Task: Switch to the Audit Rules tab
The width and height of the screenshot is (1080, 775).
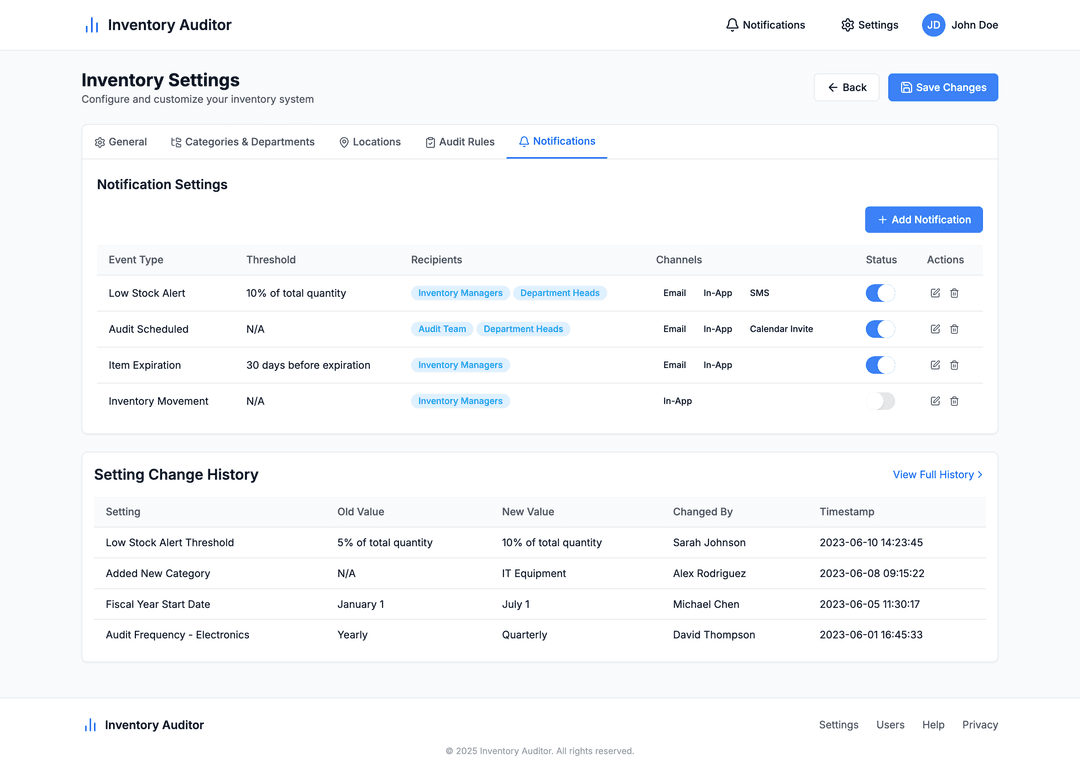Action: click(x=459, y=142)
